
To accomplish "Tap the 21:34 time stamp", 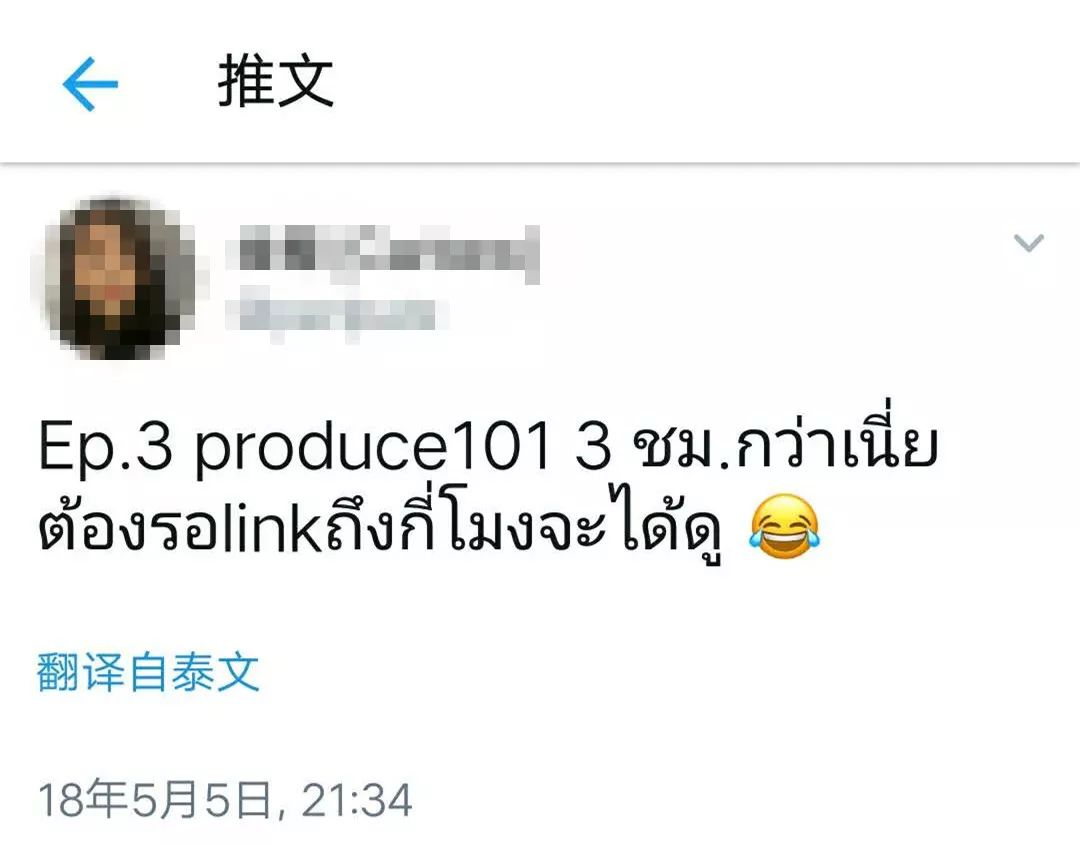I will click(x=357, y=801).
